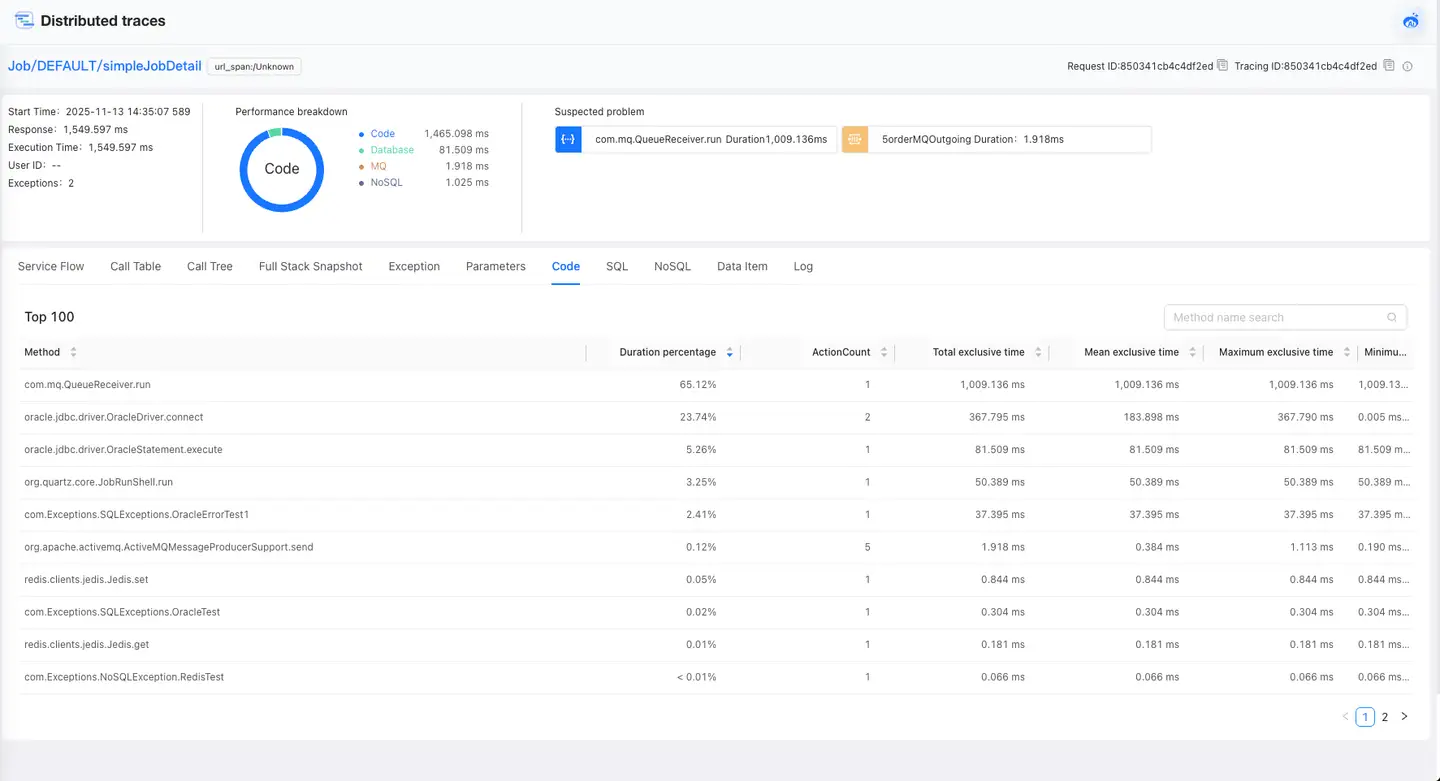The image size is (1440, 781).
Task: Copy the Tracing ID
Action: click(x=1388, y=66)
